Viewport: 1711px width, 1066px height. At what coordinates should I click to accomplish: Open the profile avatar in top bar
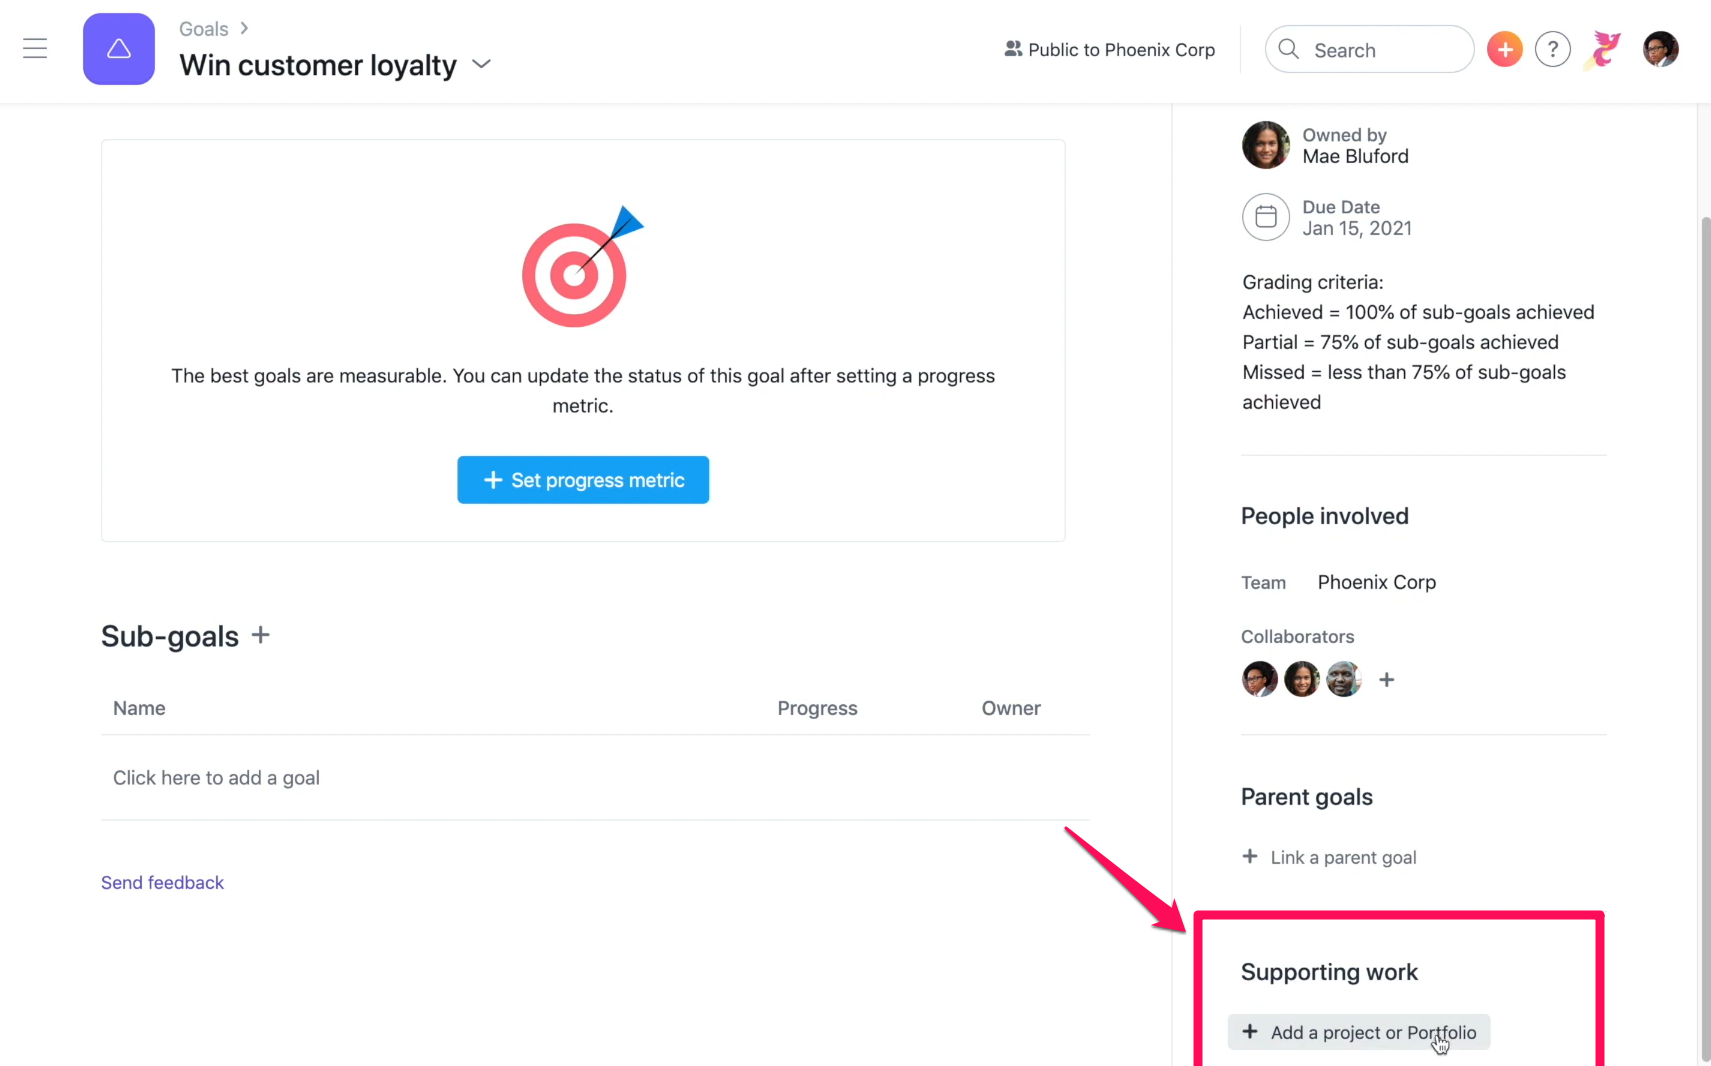point(1660,49)
